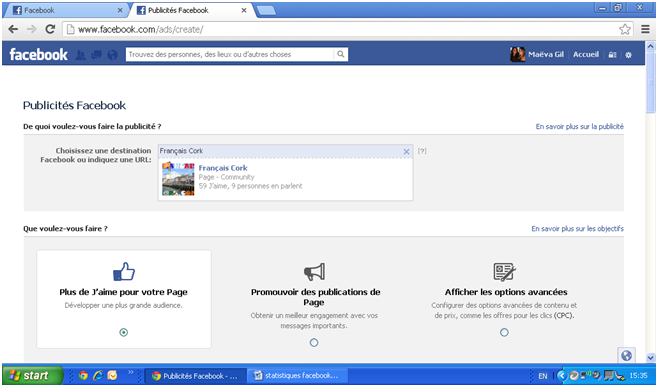Open the notifications globe in header
Image resolution: width=658 pixels, height=387 pixels.
click(x=112, y=55)
